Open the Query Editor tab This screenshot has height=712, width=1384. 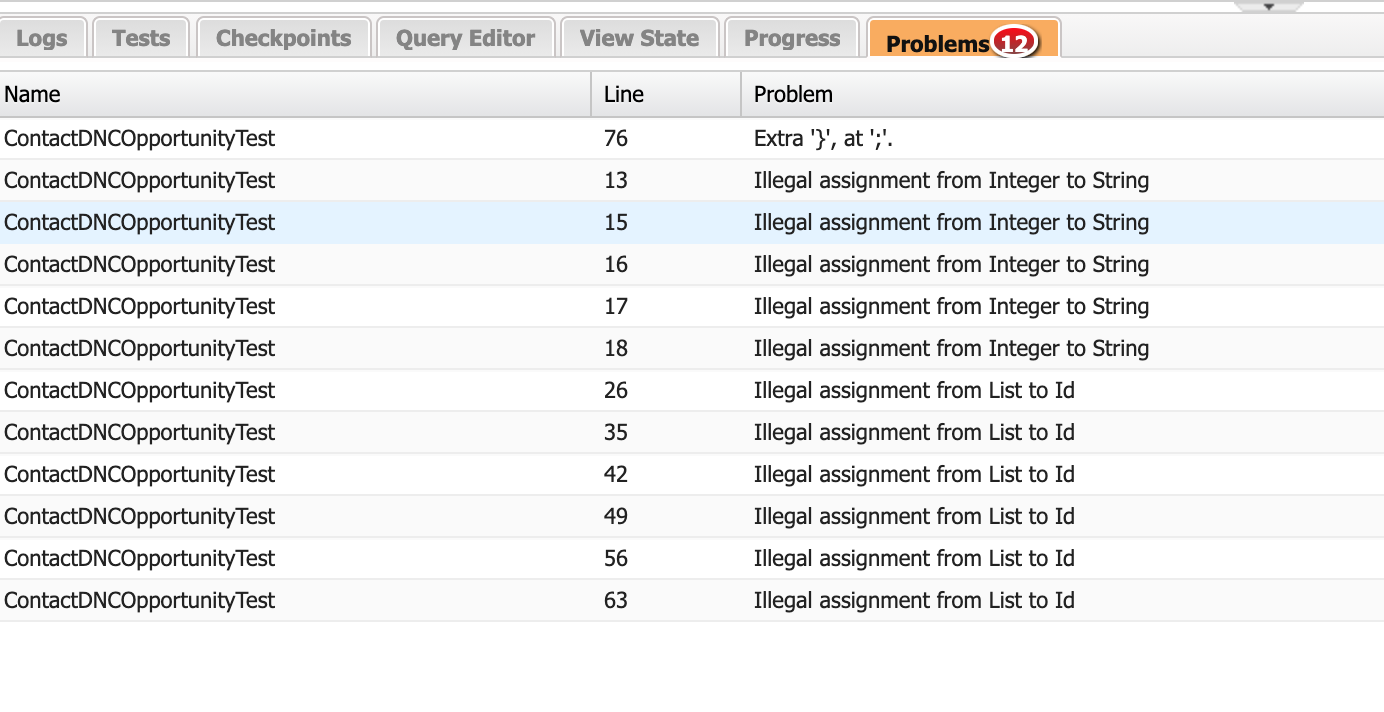point(465,39)
